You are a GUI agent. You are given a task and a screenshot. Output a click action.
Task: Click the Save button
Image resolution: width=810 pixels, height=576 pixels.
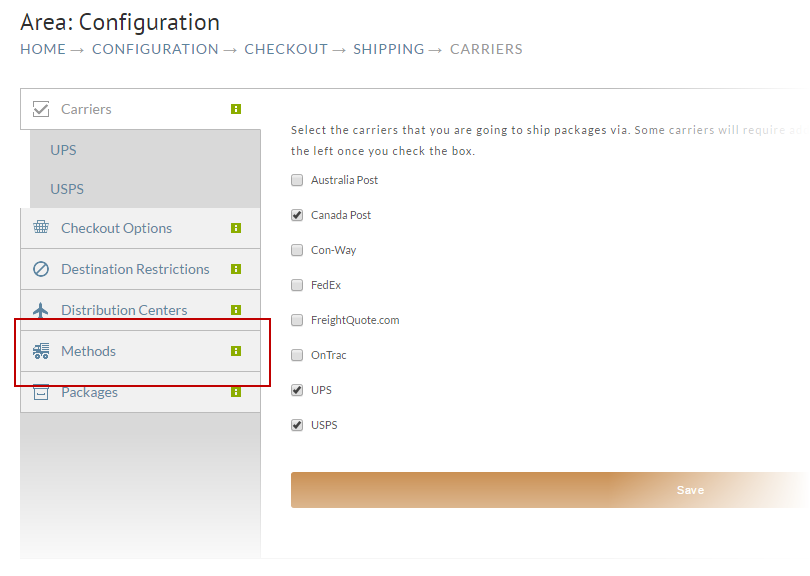coord(550,490)
